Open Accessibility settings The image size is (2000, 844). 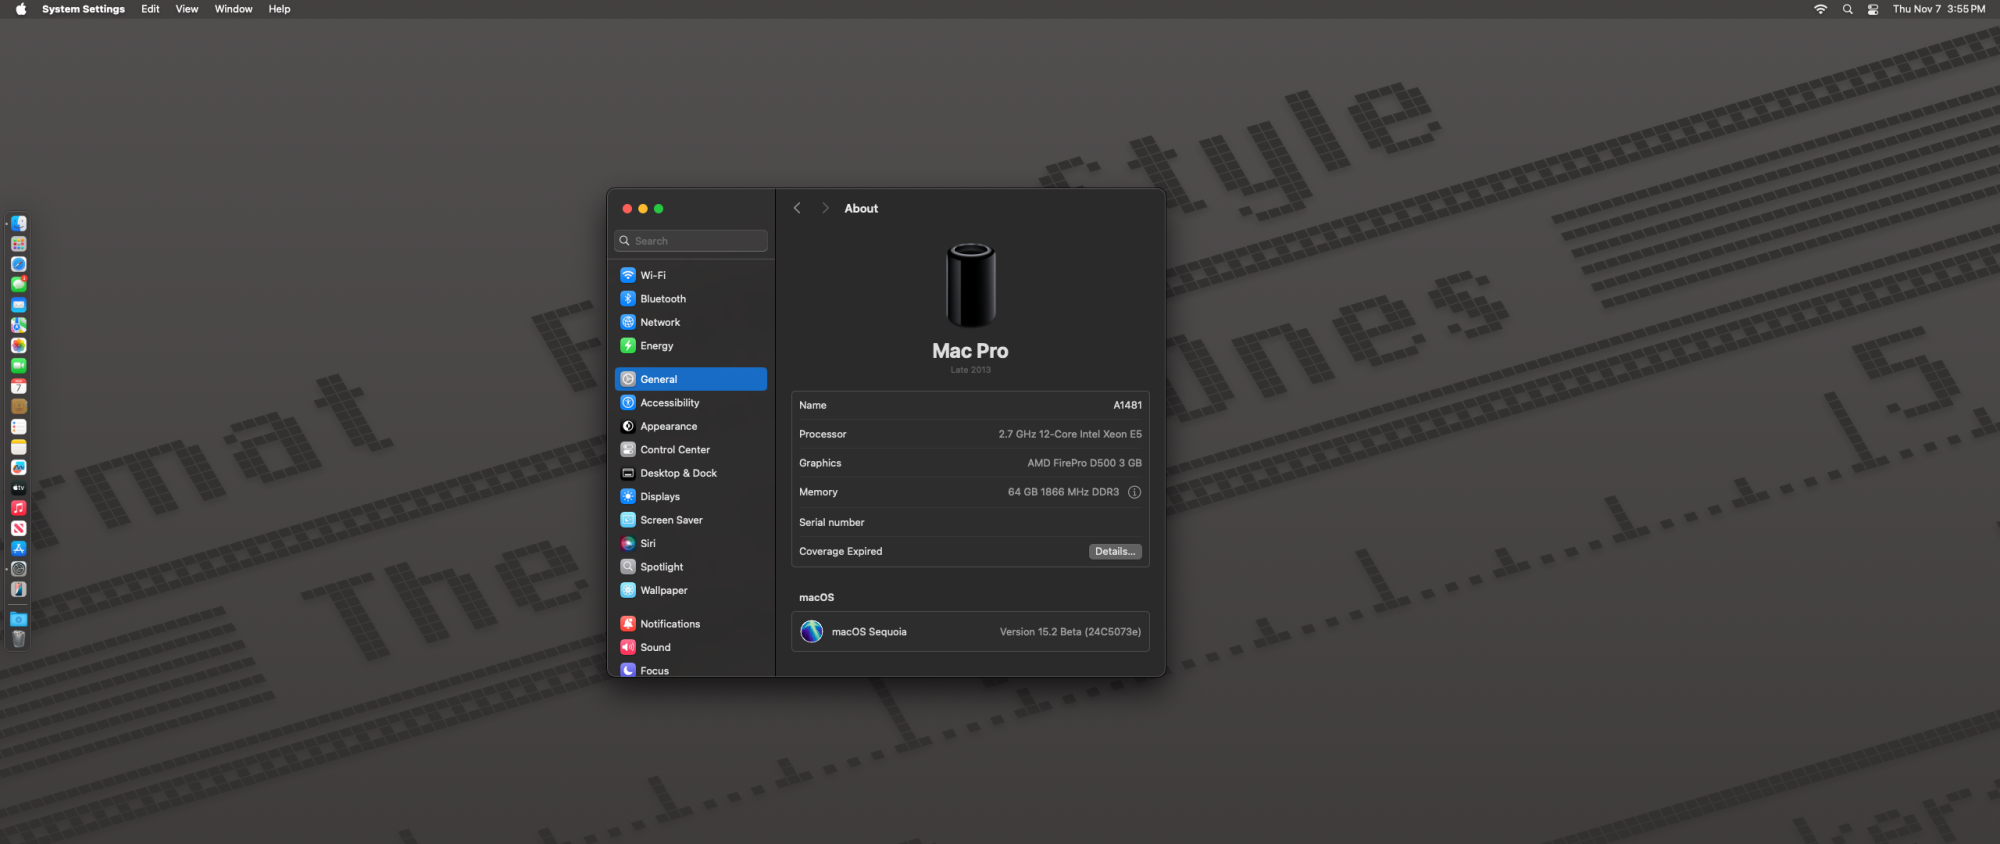coord(691,403)
